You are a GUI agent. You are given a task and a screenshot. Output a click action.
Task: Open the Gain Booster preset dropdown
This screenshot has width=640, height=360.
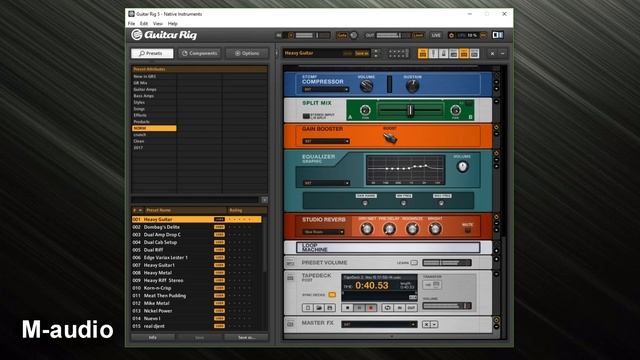325,141
